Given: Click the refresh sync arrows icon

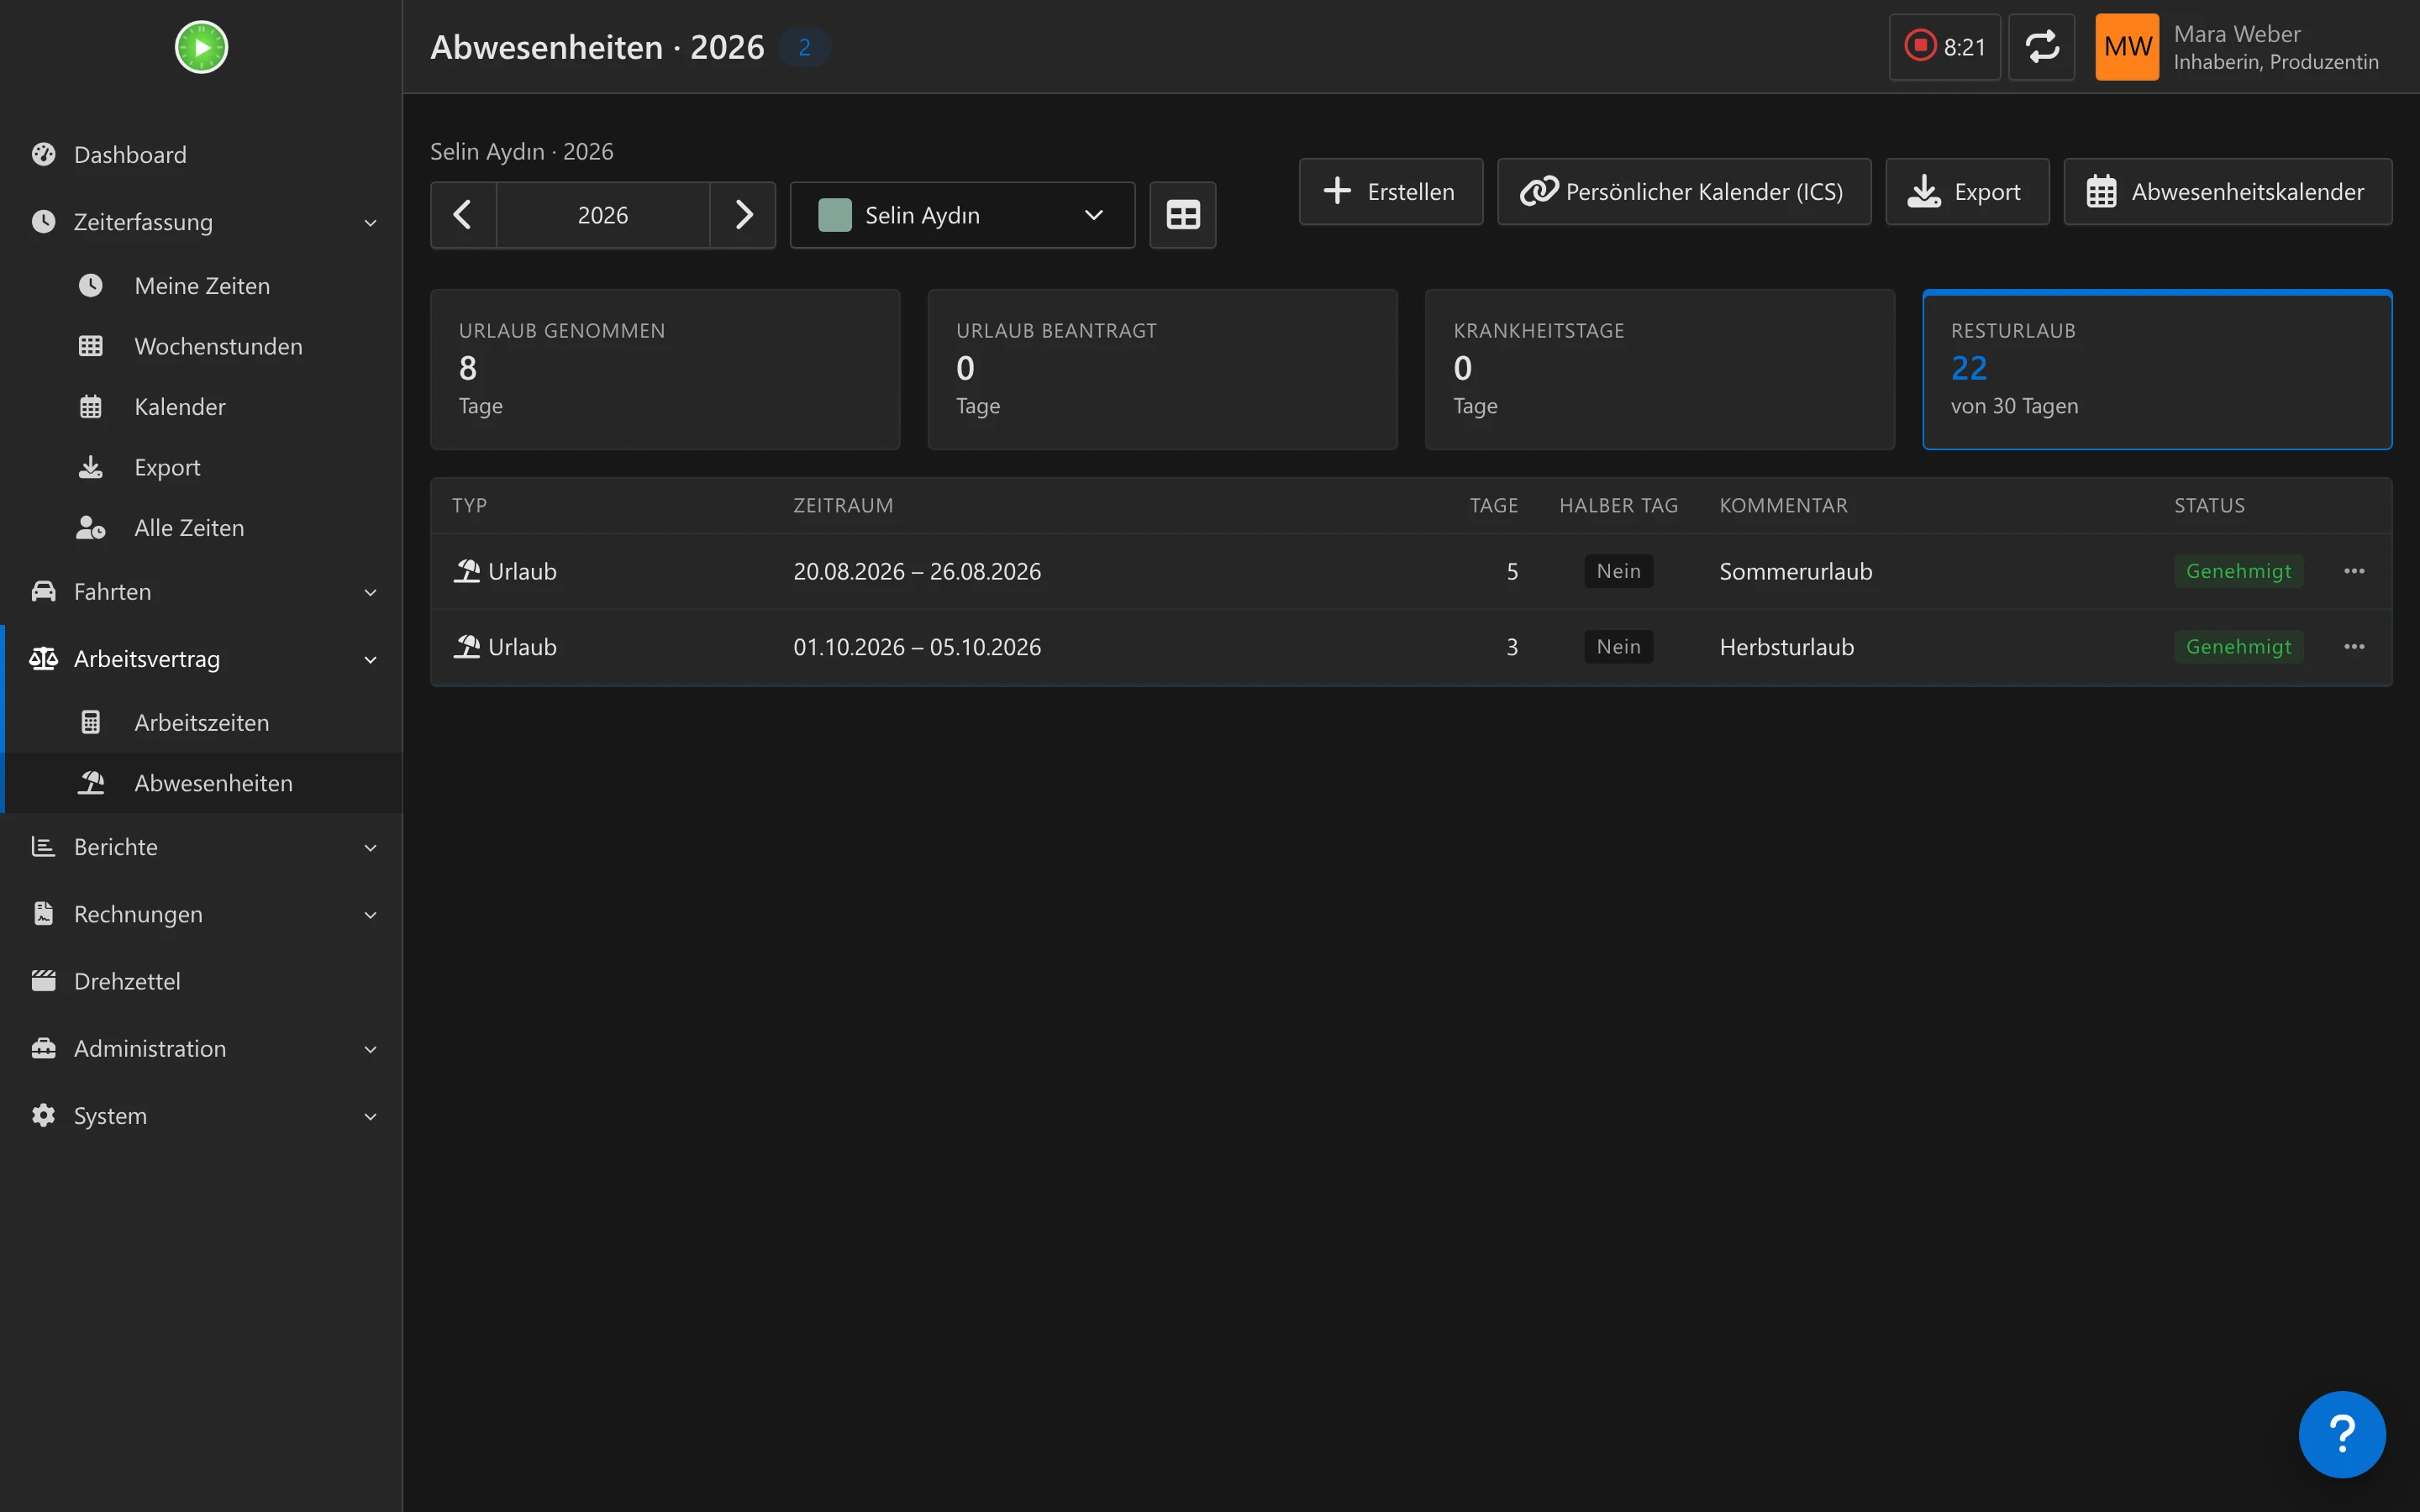Looking at the screenshot, I should pyautogui.click(x=2041, y=47).
